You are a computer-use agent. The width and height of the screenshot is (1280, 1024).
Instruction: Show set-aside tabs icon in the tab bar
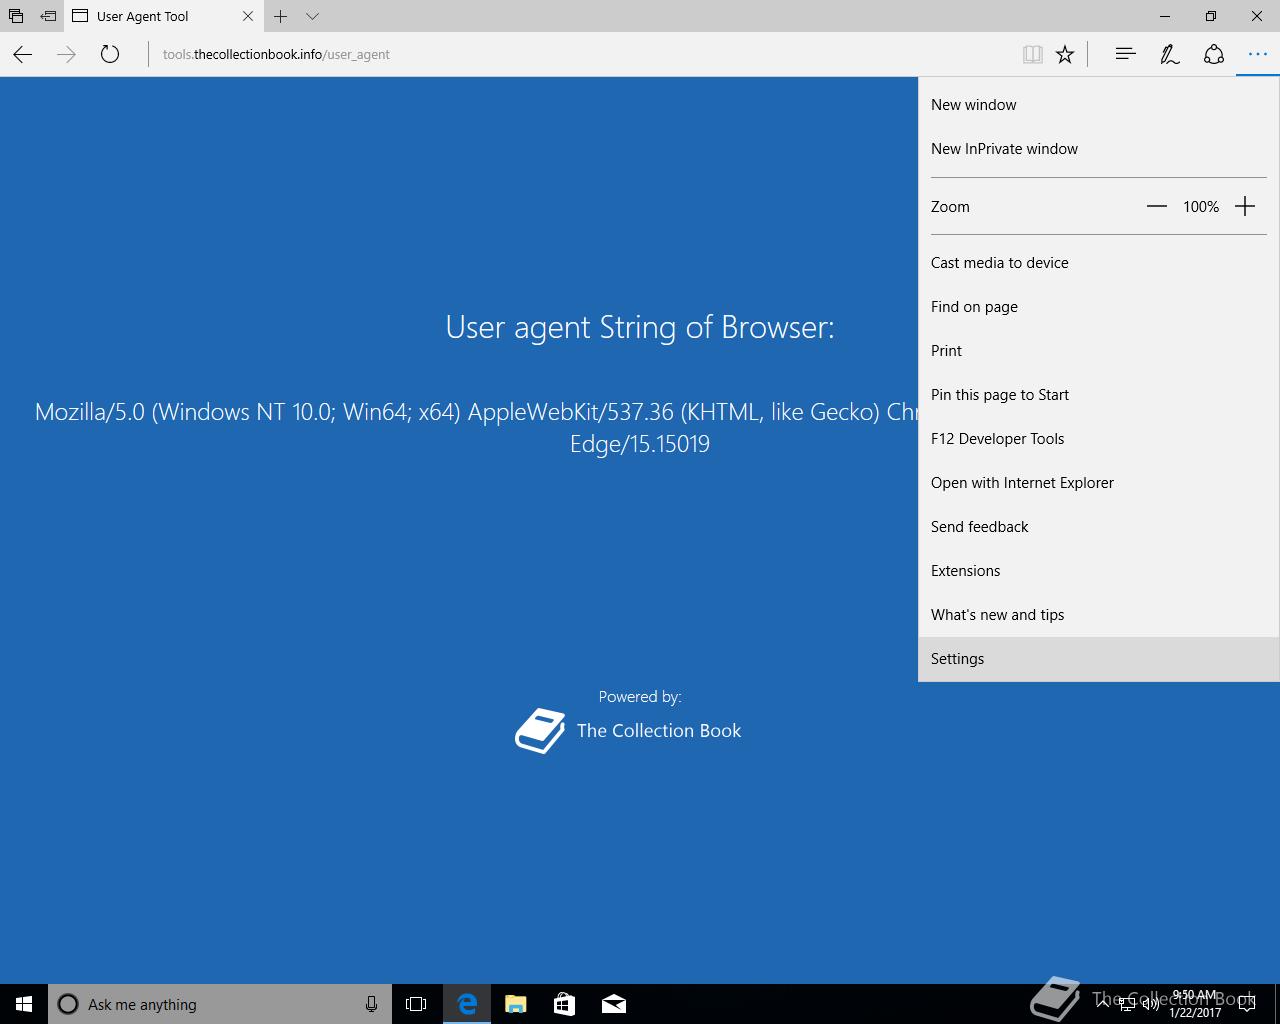click(16, 16)
